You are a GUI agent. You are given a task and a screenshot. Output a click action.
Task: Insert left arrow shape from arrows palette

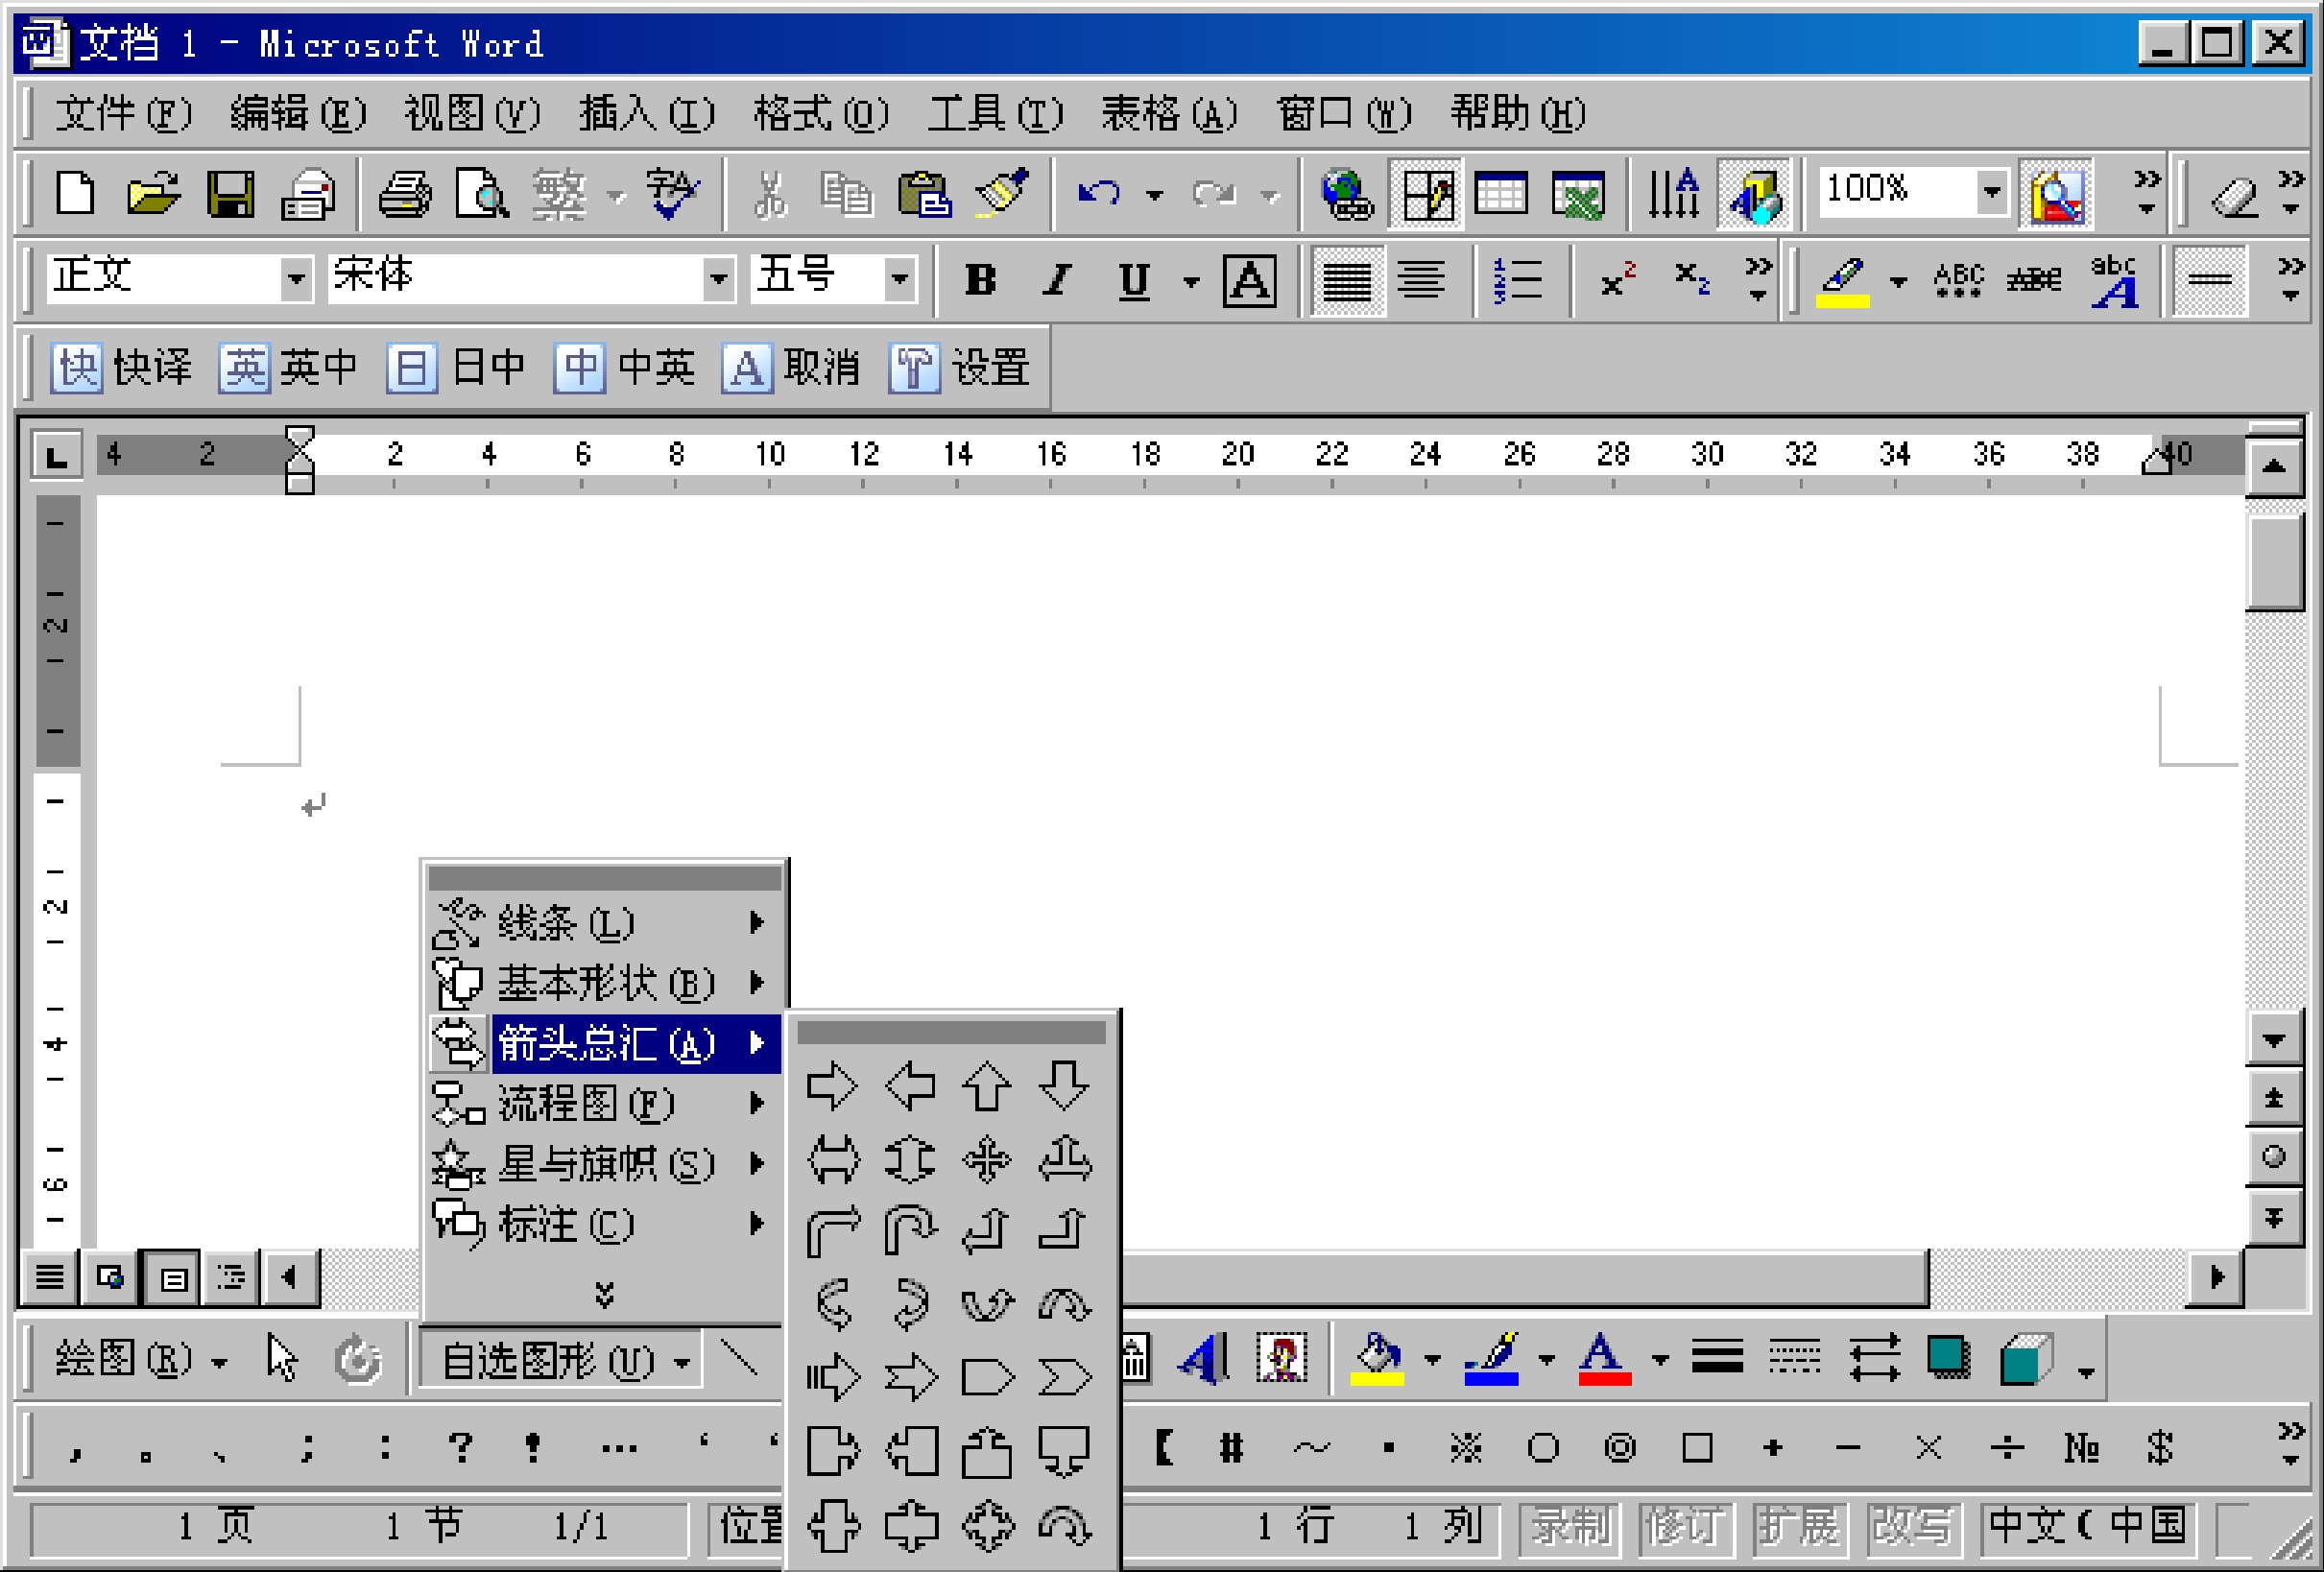coord(910,1086)
